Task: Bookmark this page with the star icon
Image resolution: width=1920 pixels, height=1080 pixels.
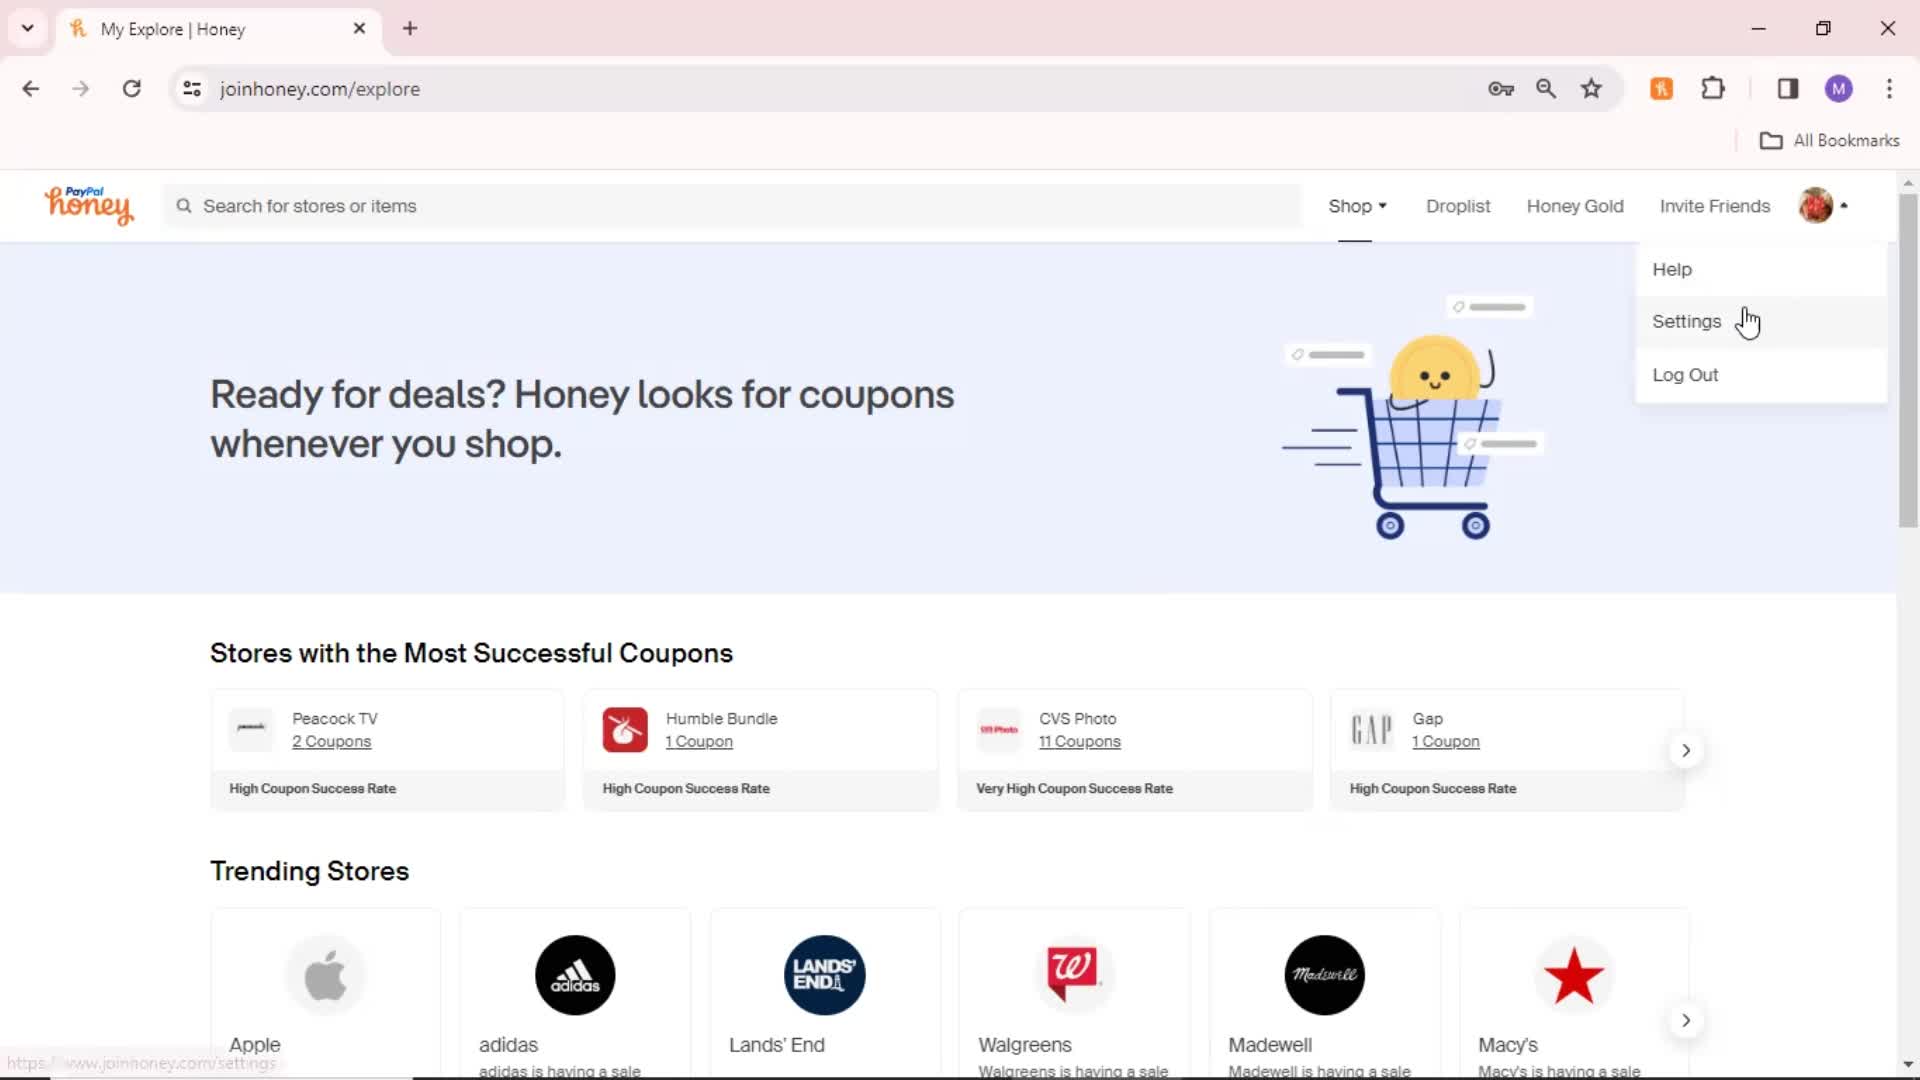Action: coord(1591,89)
